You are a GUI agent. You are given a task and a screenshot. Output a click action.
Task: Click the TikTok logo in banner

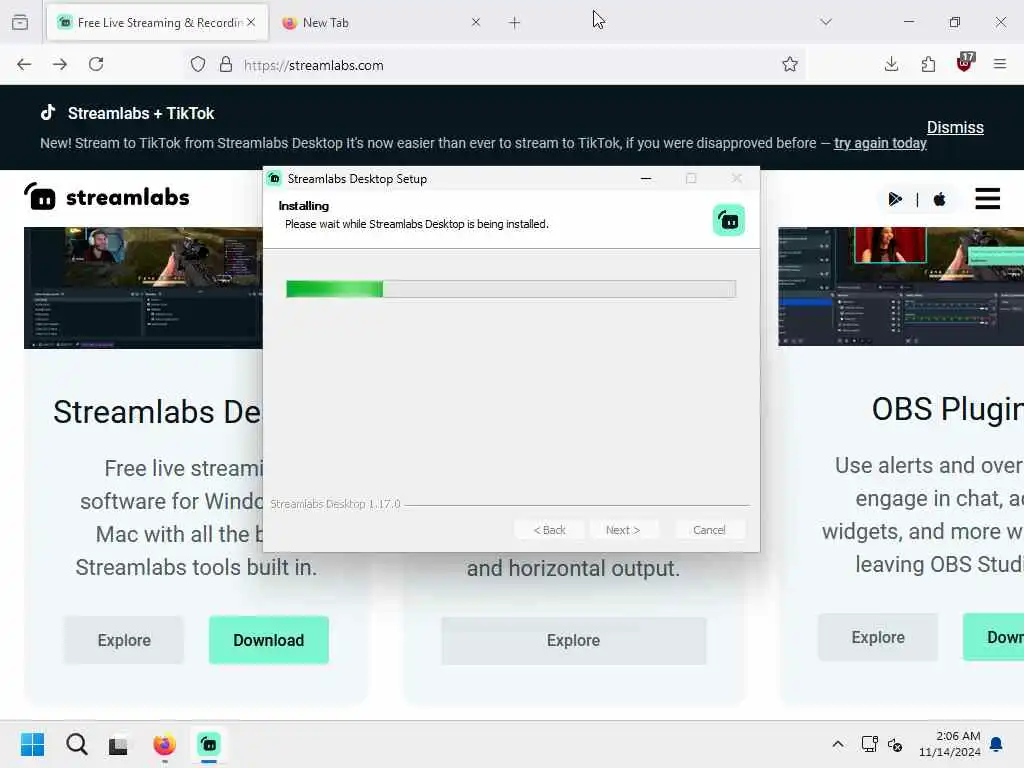48,112
